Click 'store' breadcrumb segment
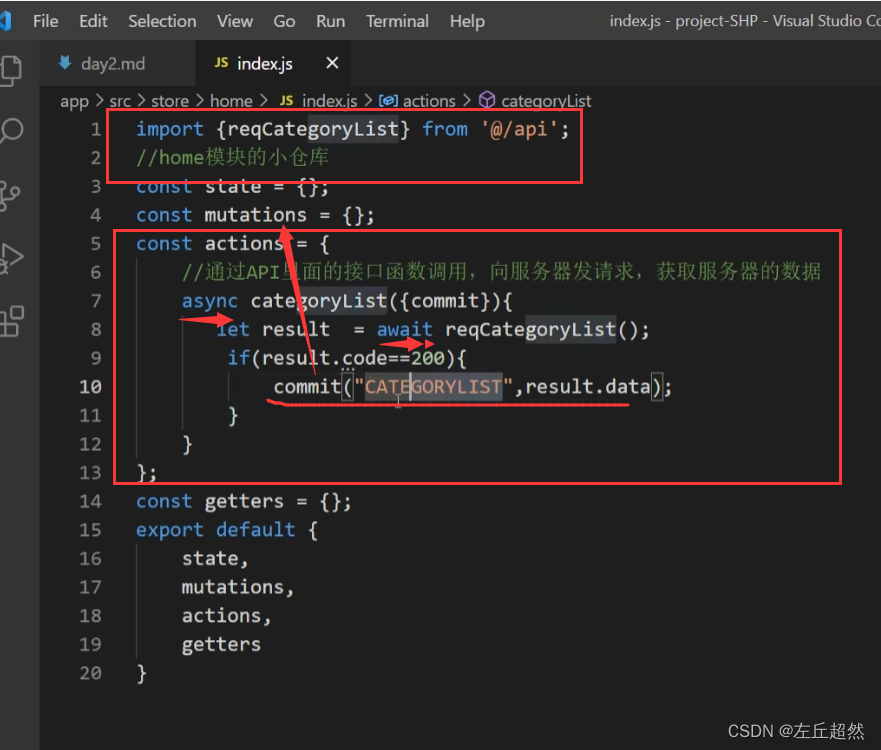The width and height of the screenshot is (881, 750). 170,101
